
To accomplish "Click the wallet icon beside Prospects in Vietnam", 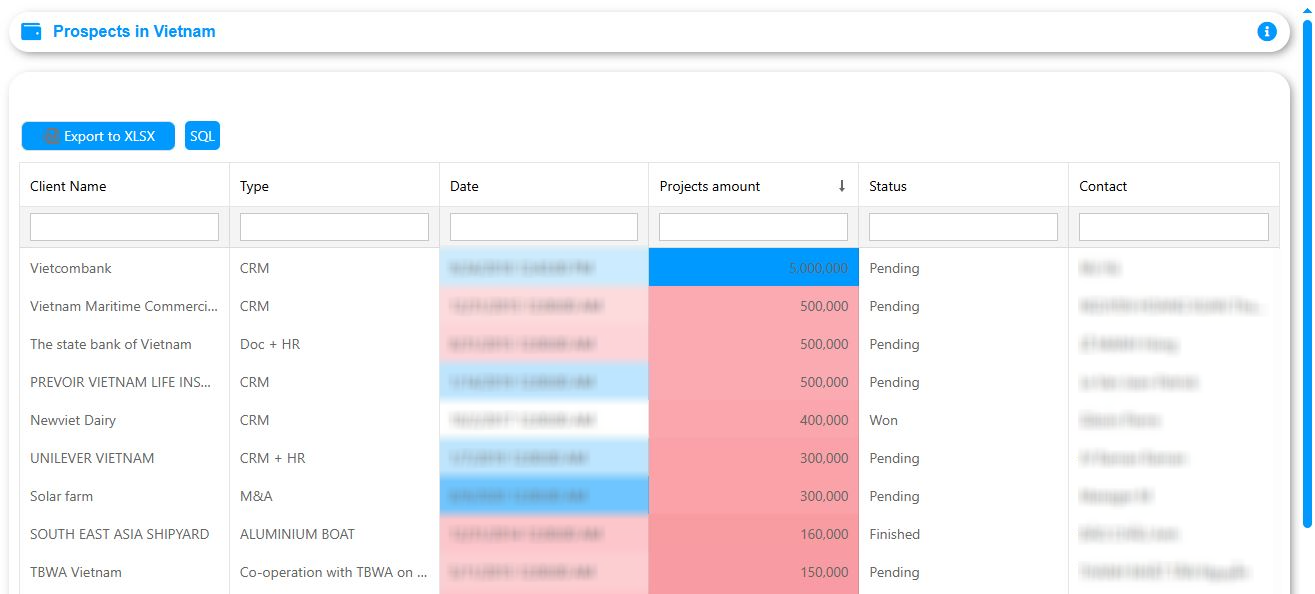I will point(31,32).
